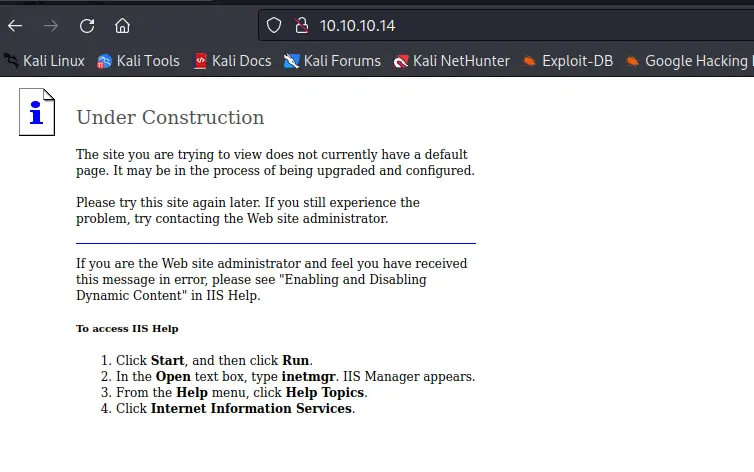
Task: Click the blue information page icon
Action: click(x=37, y=112)
